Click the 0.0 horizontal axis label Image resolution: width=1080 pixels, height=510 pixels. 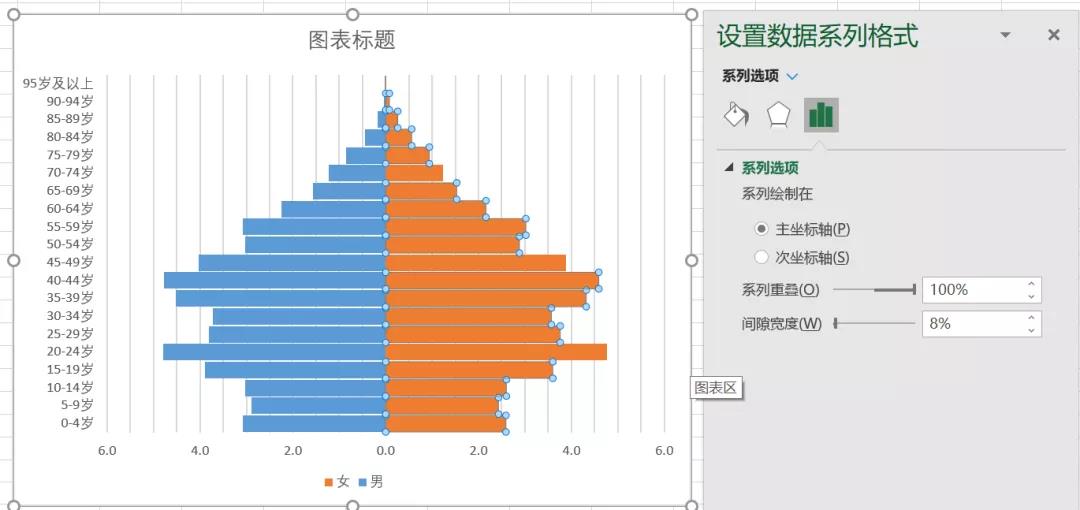click(x=386, y=451)
